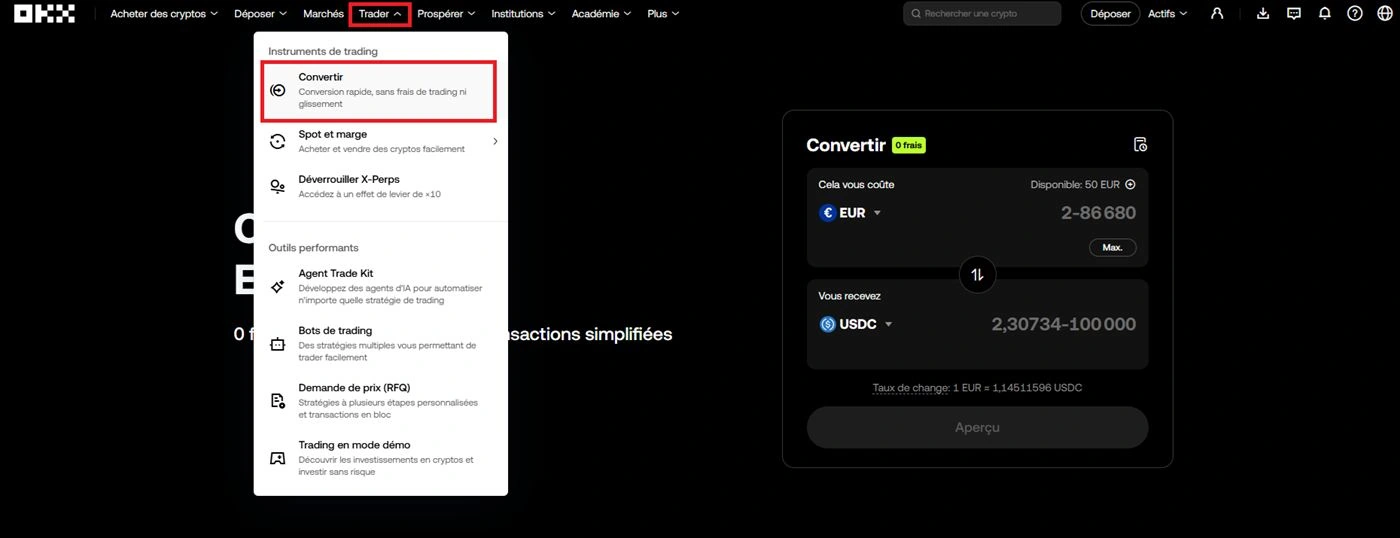Click the Convertir menu icon
This screenshot has height=538, width=1400.
278,90
